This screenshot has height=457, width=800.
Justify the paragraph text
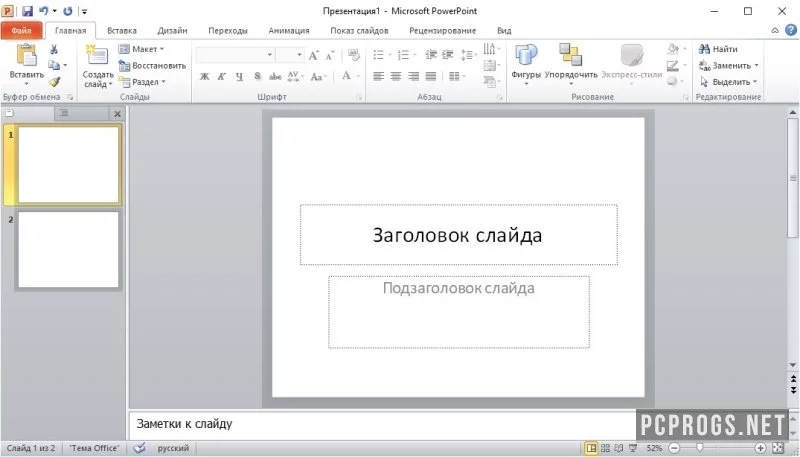point(431,77)
